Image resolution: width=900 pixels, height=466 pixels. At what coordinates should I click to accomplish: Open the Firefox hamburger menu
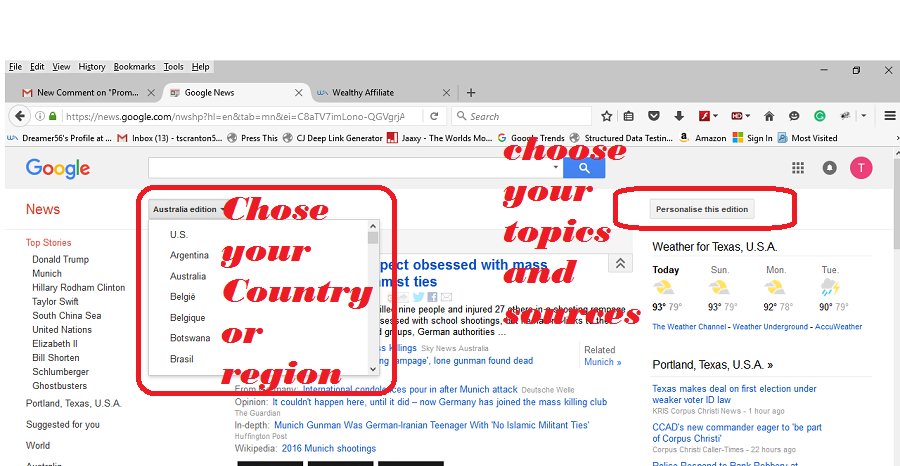[x=890, y=116]
